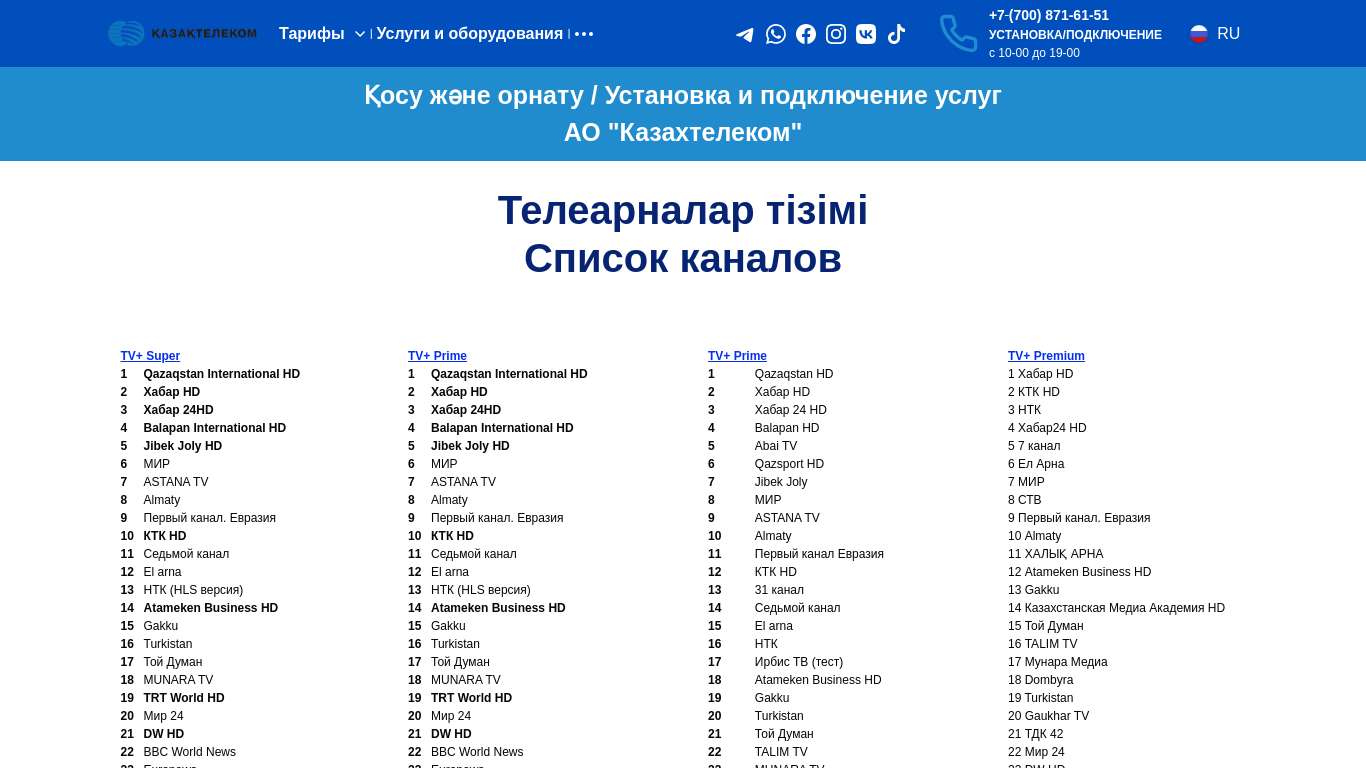Open the WhatsApp chat icon
Image resolution: width=1366 pixels, height=768 pixels.
click(x=776, y=34)
